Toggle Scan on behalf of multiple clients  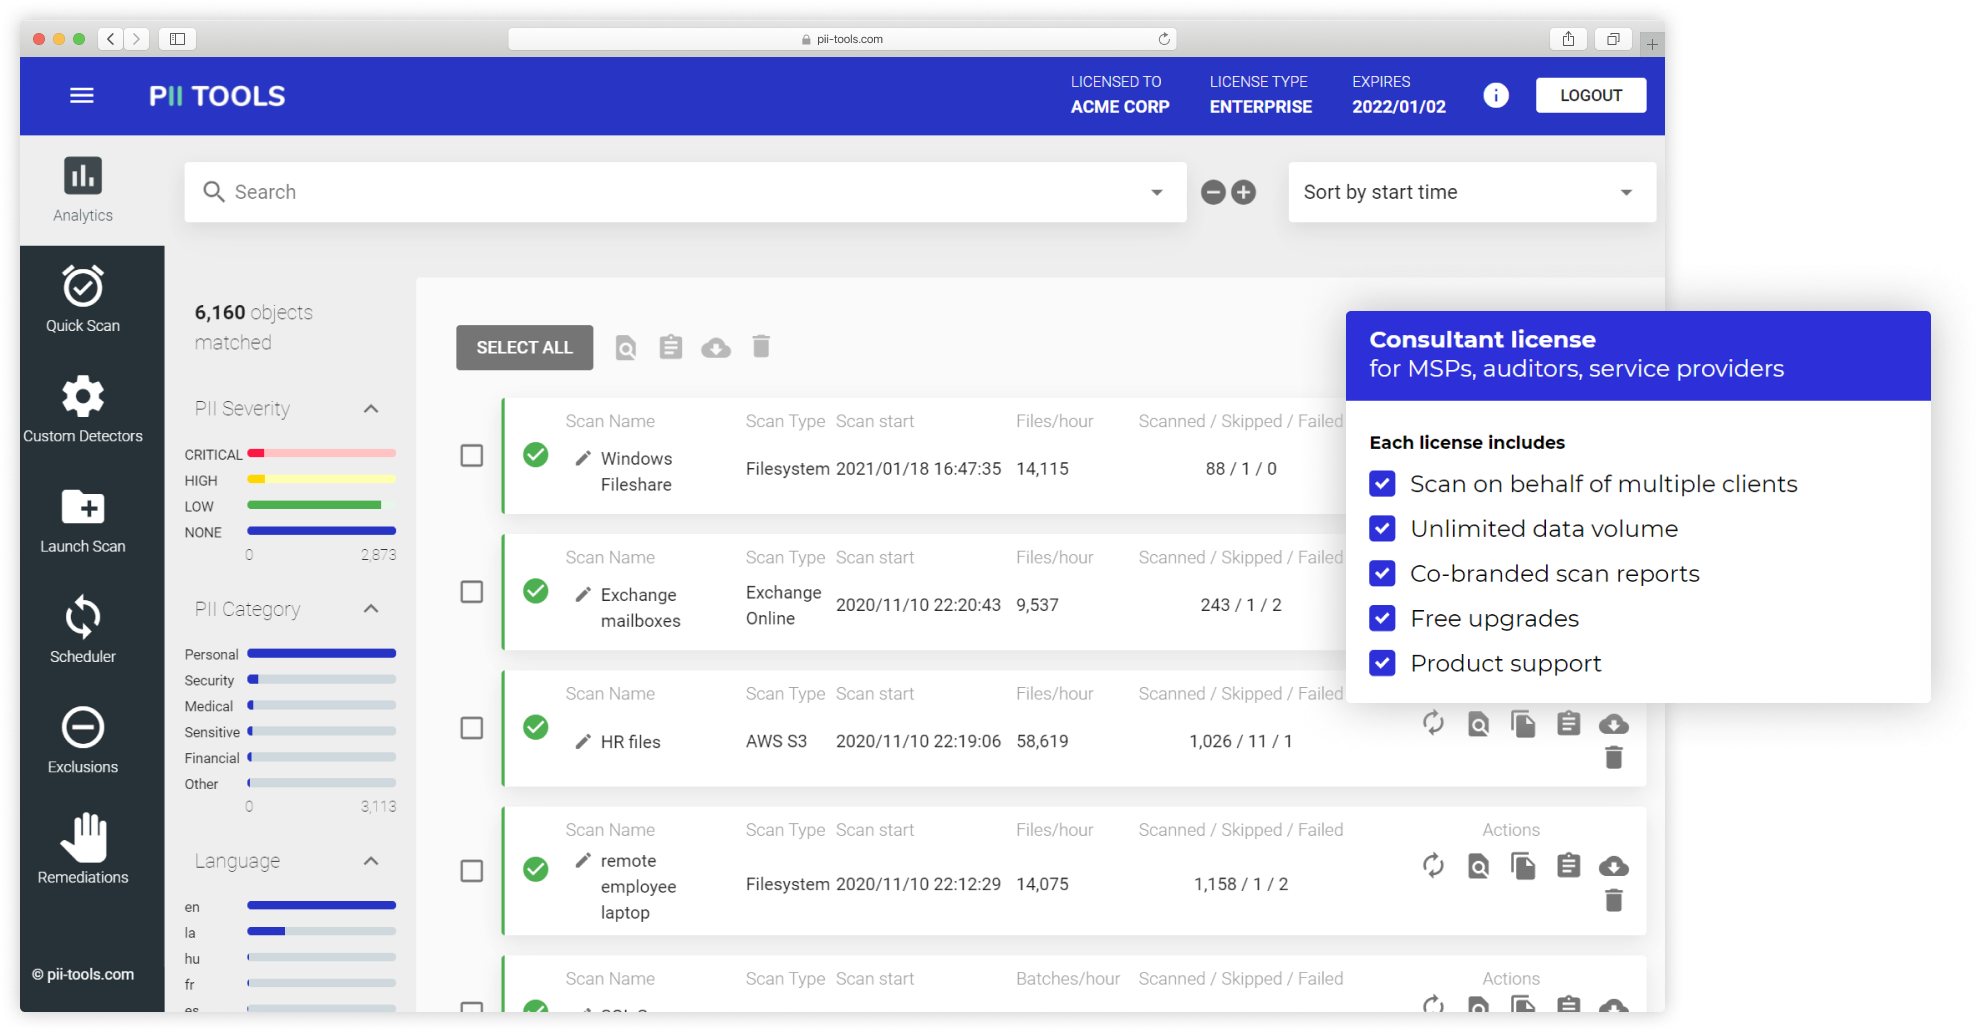pyautogui.click(x=1382, y=484)
